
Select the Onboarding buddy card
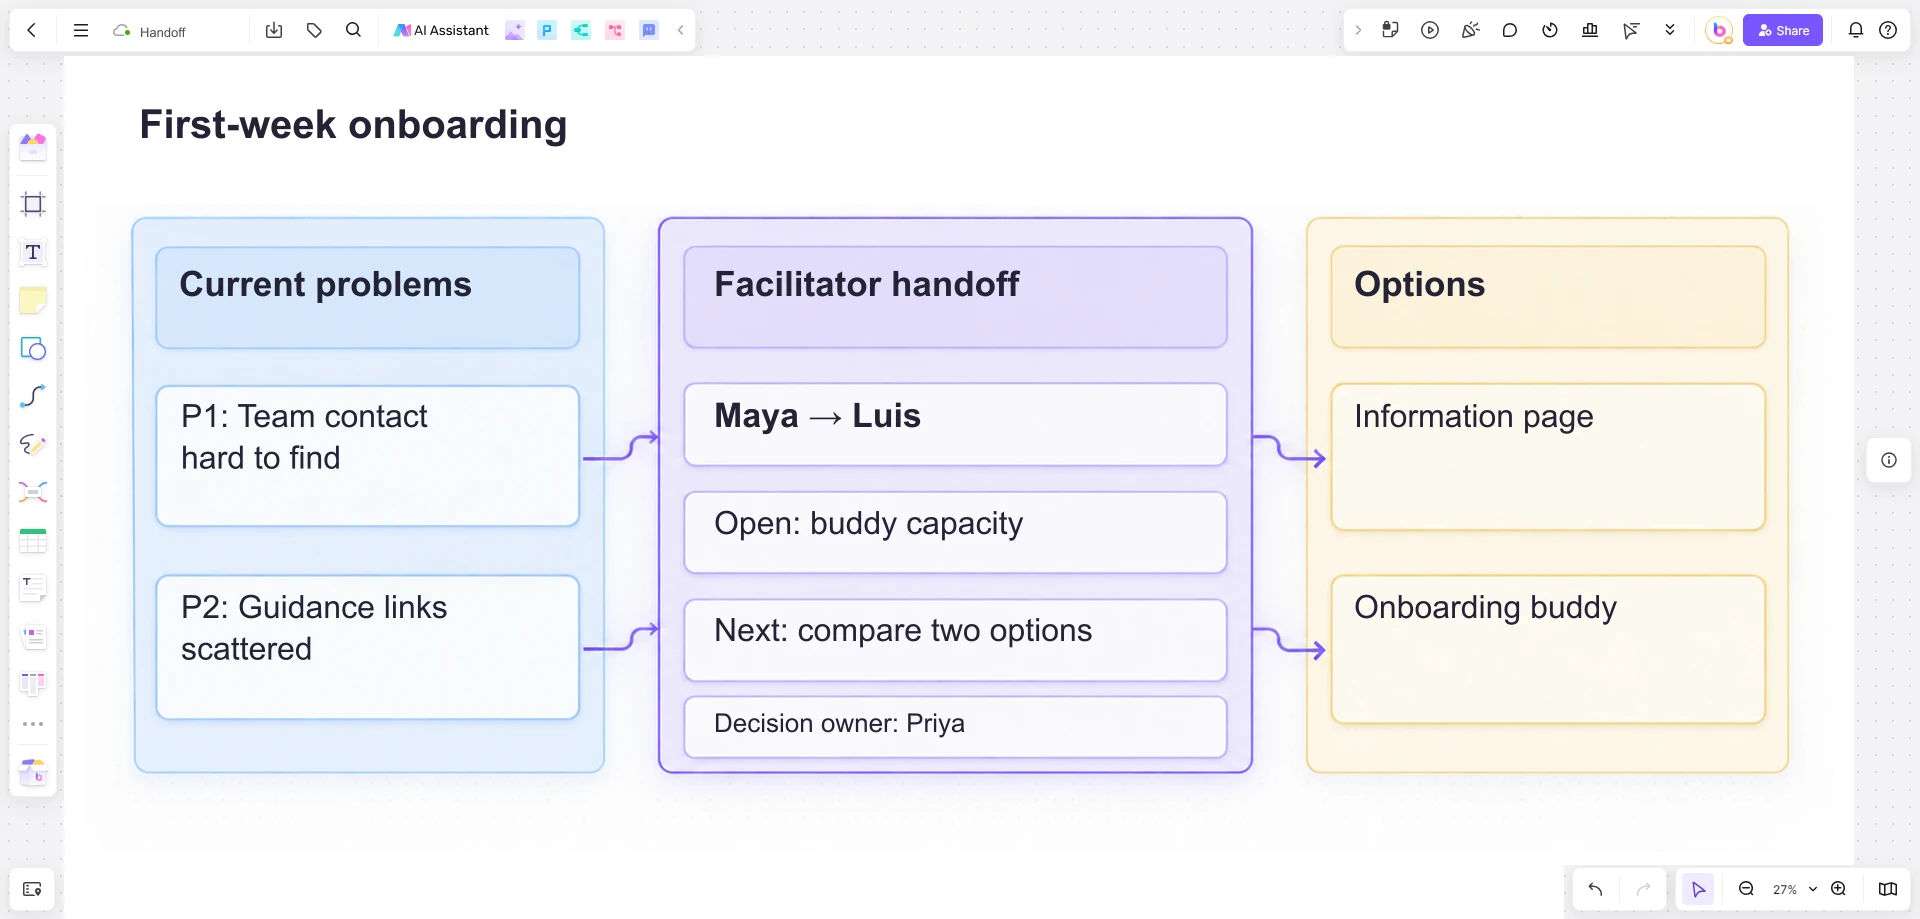click(x=1548, y=649)
